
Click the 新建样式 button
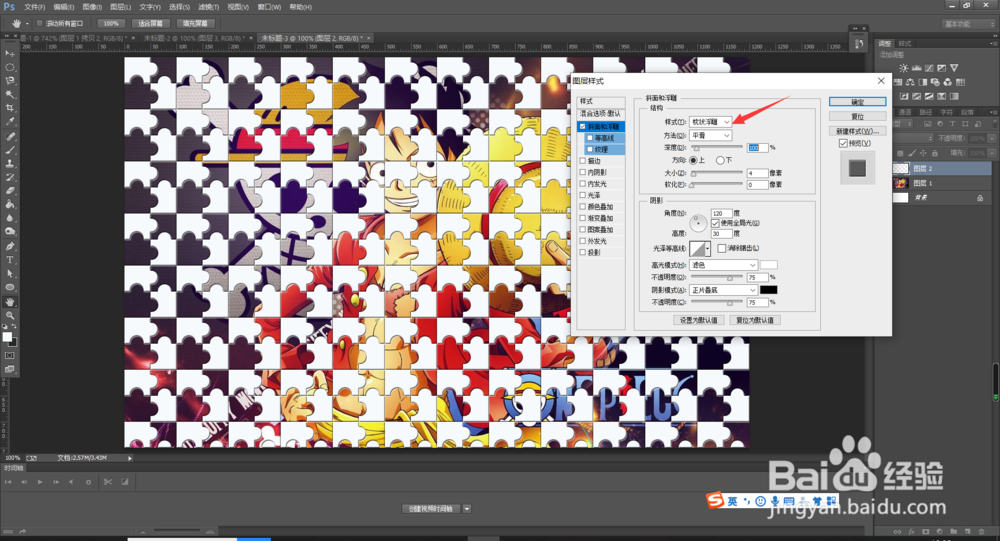coord(858,131)
